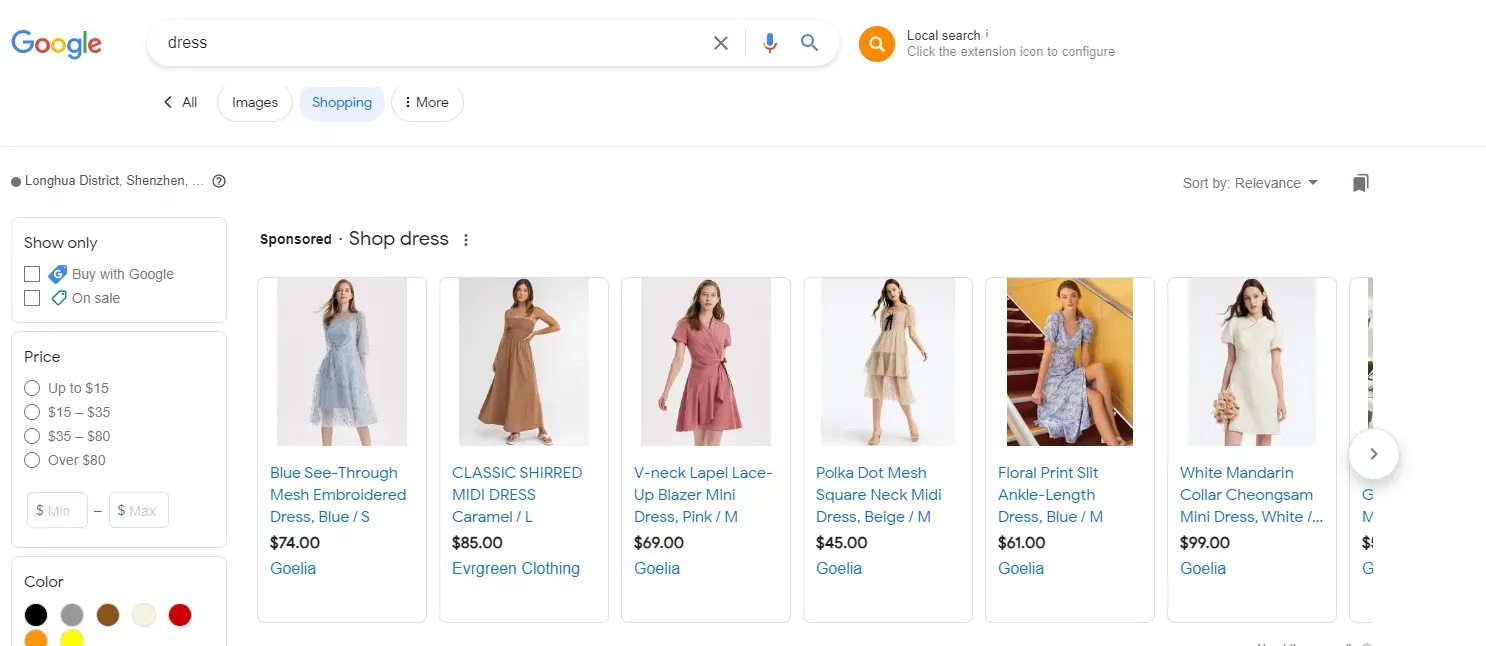Clear the search box with X icon

(720, 43)
